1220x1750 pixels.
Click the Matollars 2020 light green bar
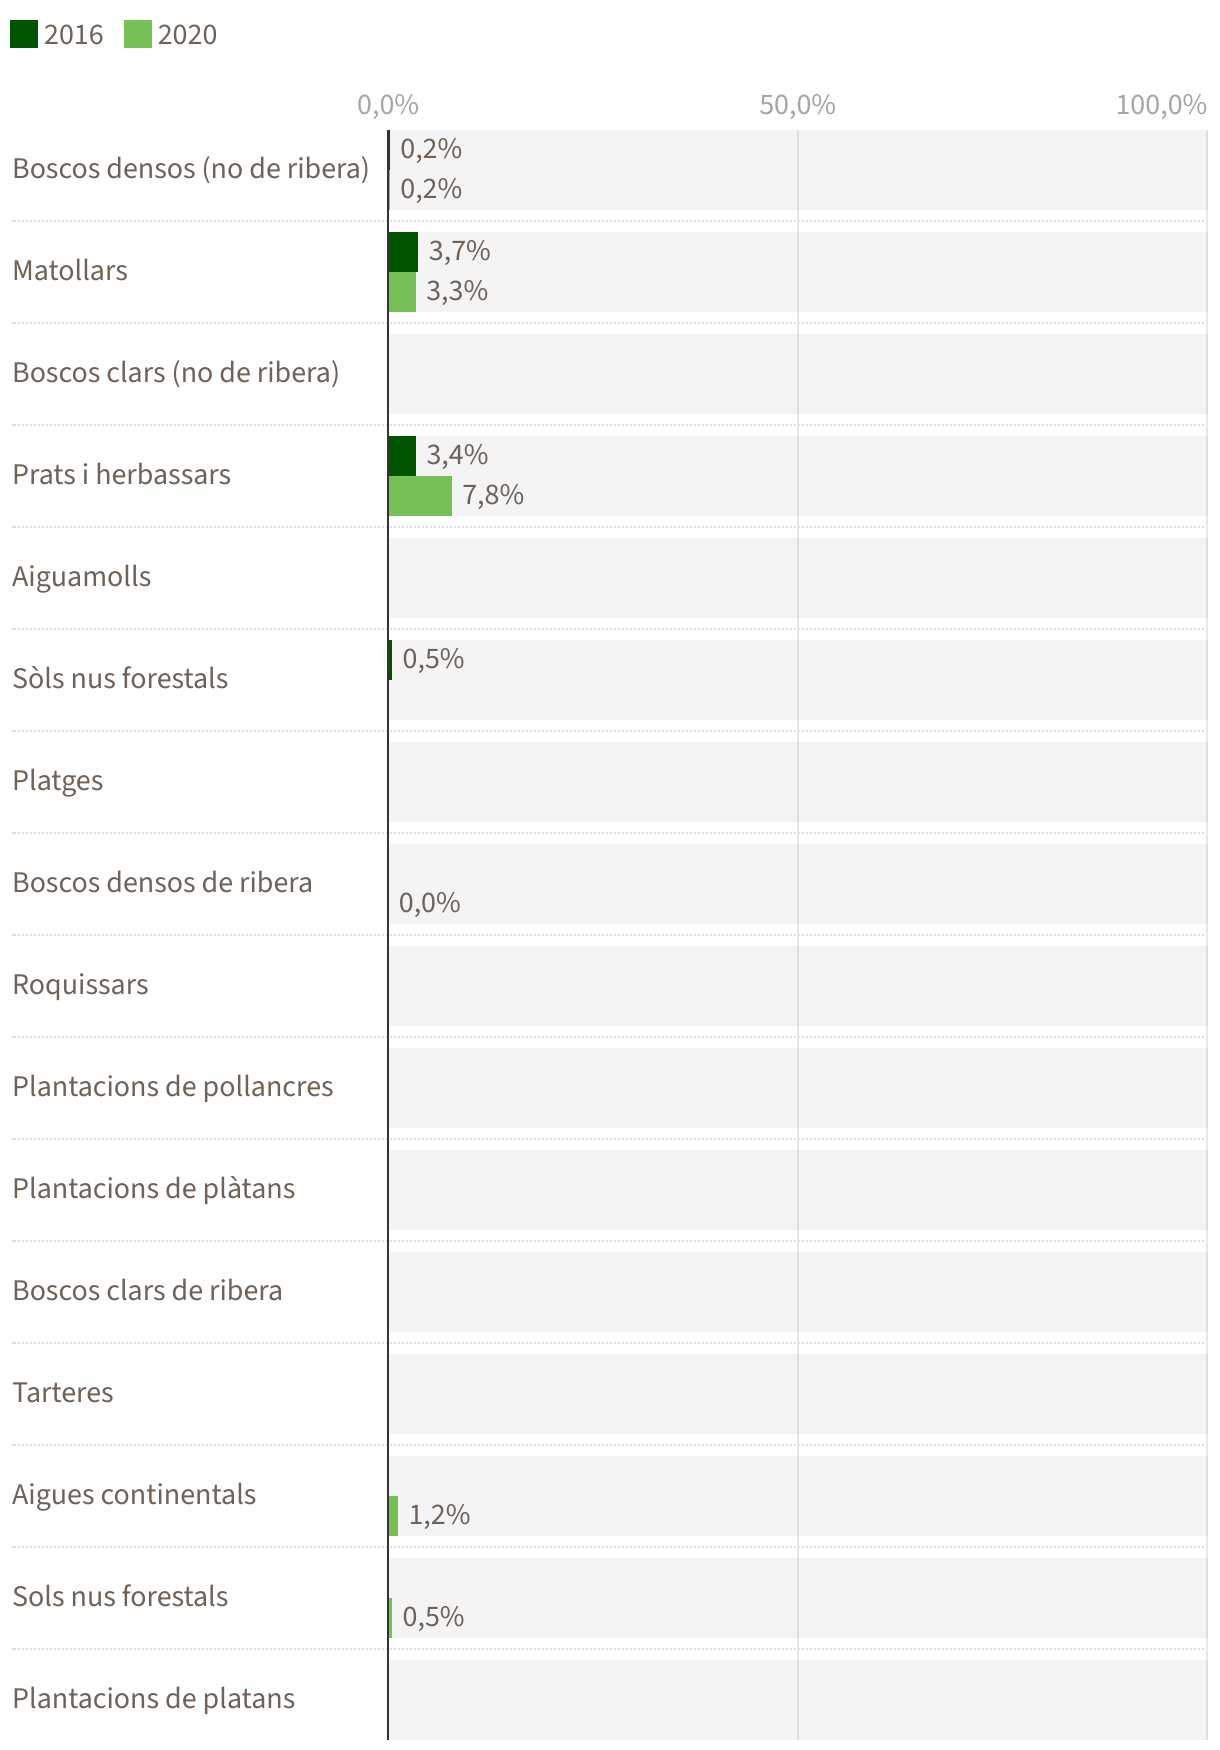[402, 292]
